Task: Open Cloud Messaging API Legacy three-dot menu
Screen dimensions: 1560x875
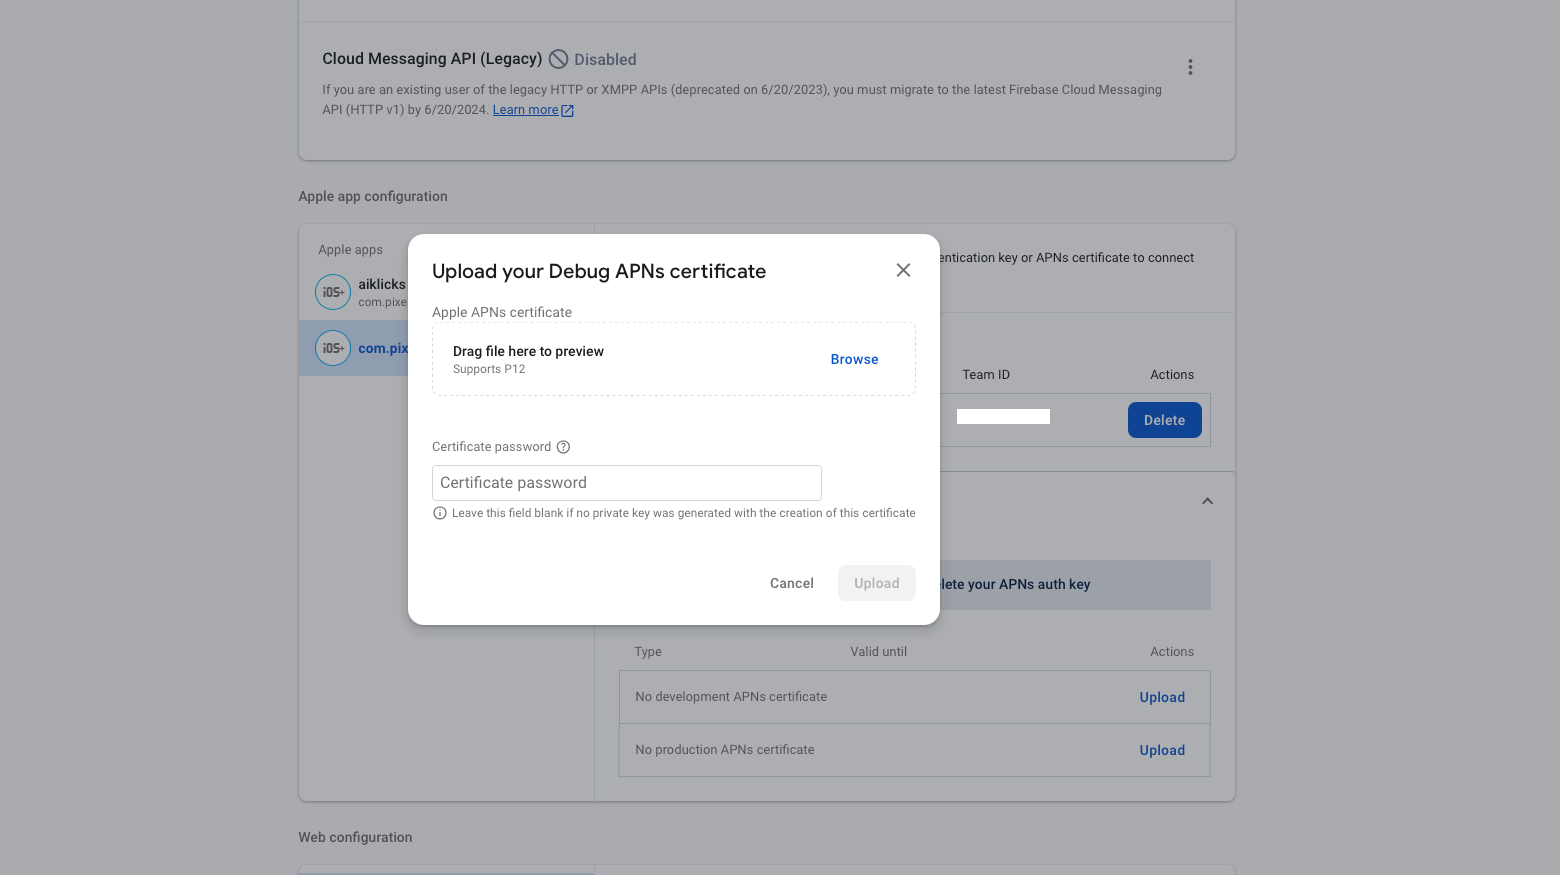Action: click(x=1190, y=67)
